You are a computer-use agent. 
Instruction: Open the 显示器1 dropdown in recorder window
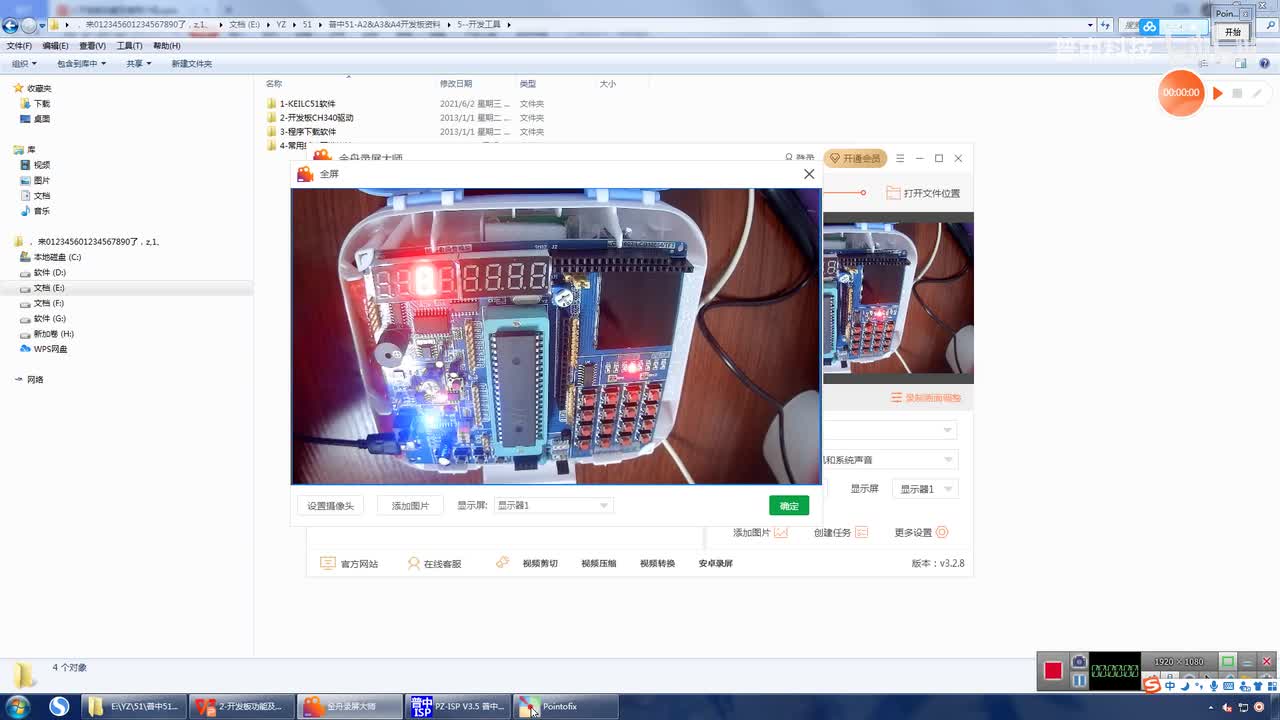[925, 489]
